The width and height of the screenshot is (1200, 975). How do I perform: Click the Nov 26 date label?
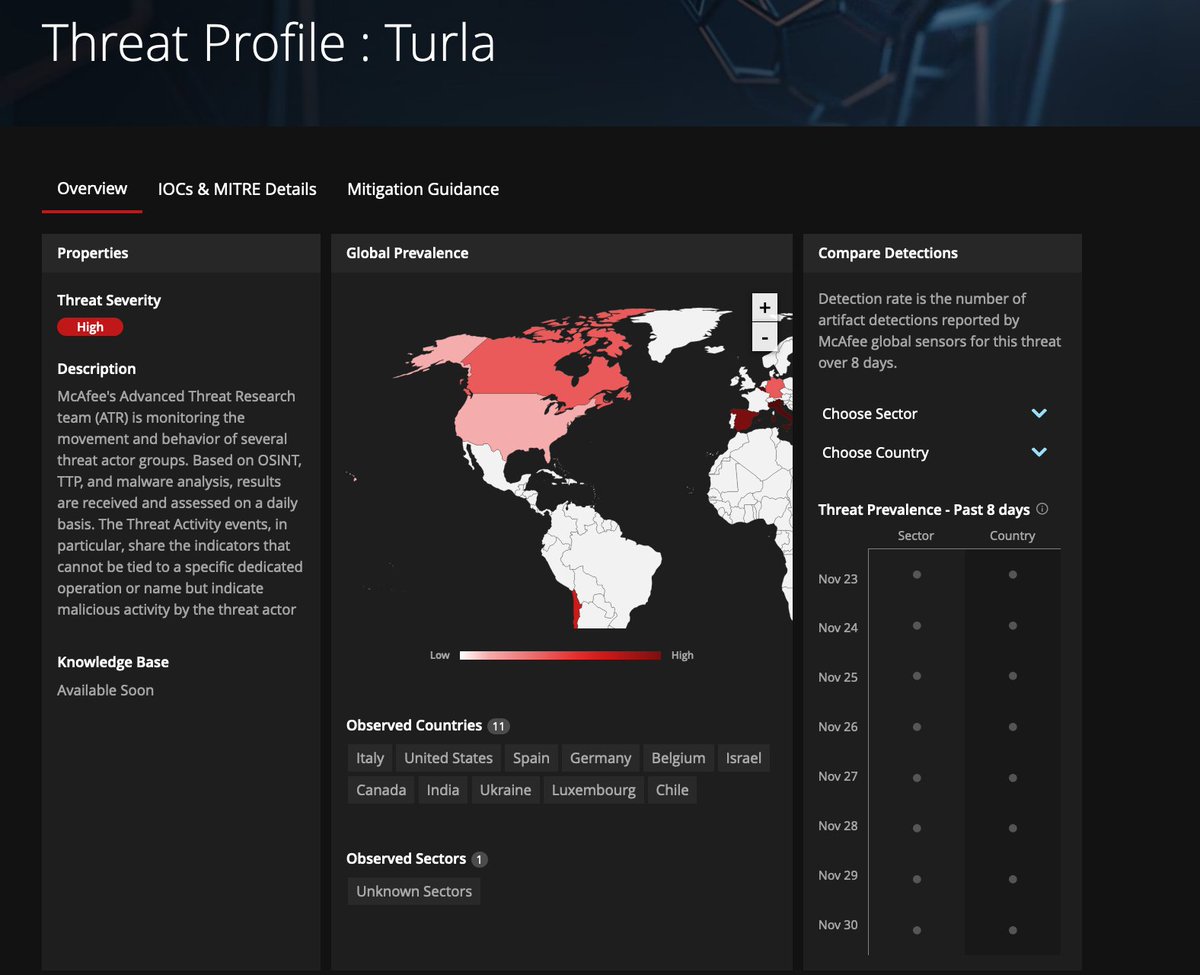point(838,727)
